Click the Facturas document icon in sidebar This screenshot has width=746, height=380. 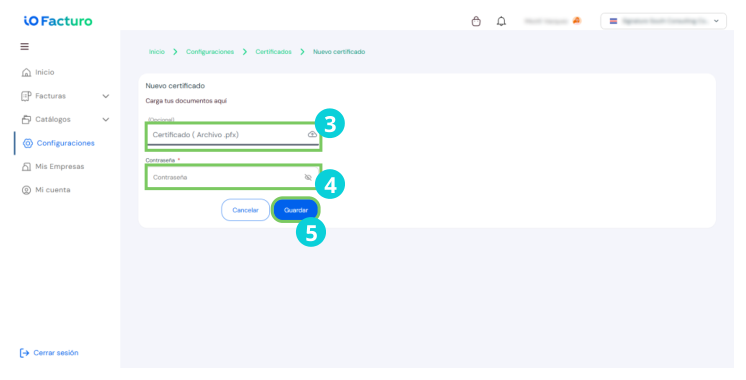point(26,96)
